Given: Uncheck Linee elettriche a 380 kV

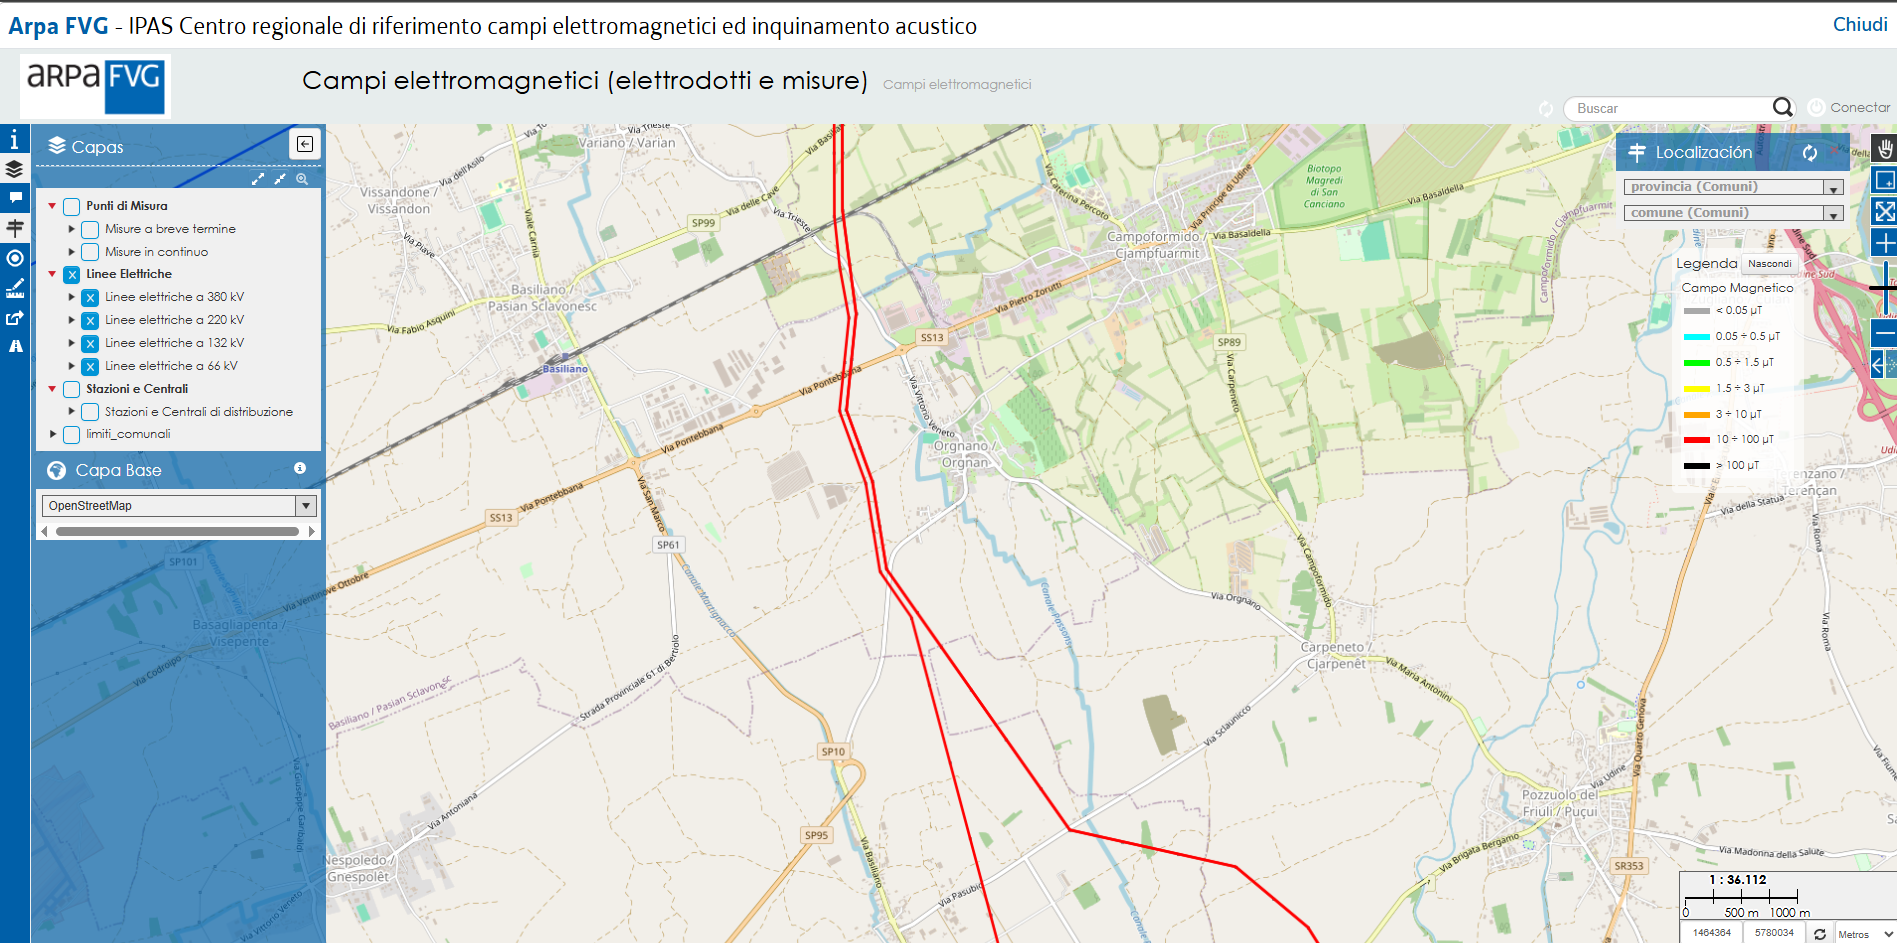Looking at the screenshot, I should coord(90,297).
